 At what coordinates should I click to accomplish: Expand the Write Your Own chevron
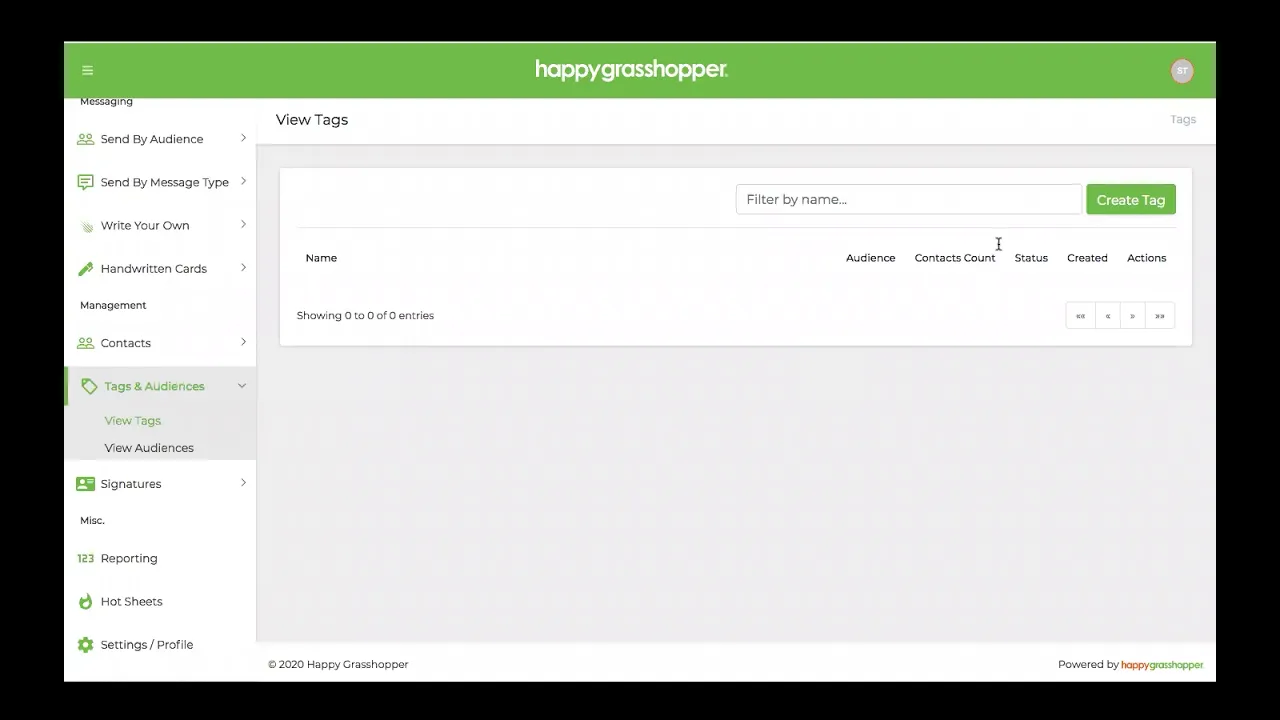click(x=243, y=224)
